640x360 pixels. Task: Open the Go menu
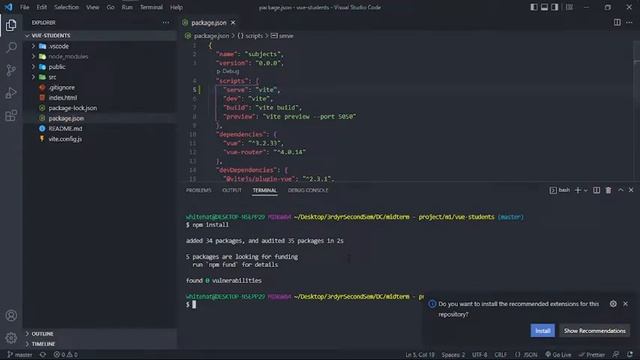point(111,7)
